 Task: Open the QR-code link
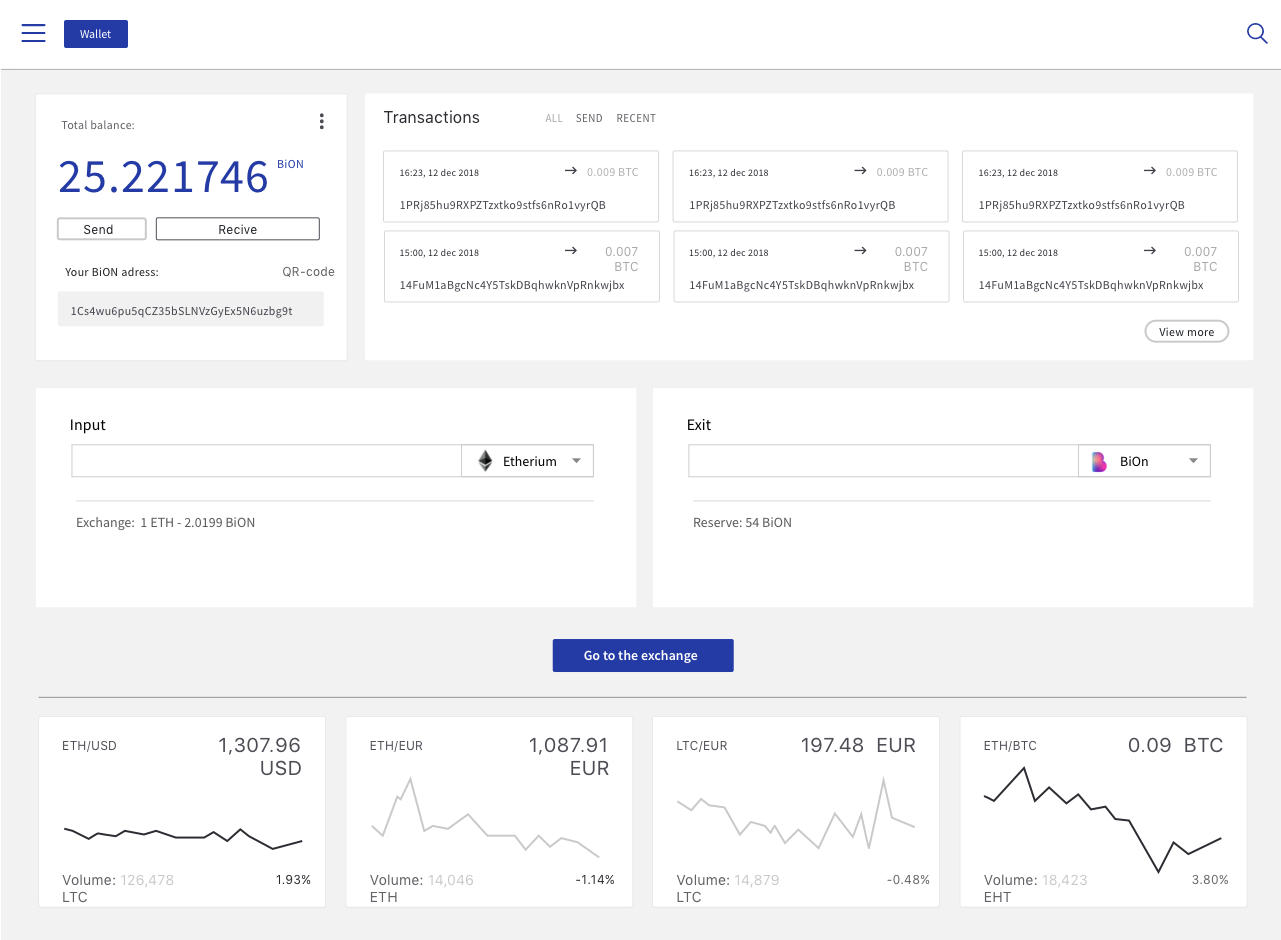(x=308, y=272)
